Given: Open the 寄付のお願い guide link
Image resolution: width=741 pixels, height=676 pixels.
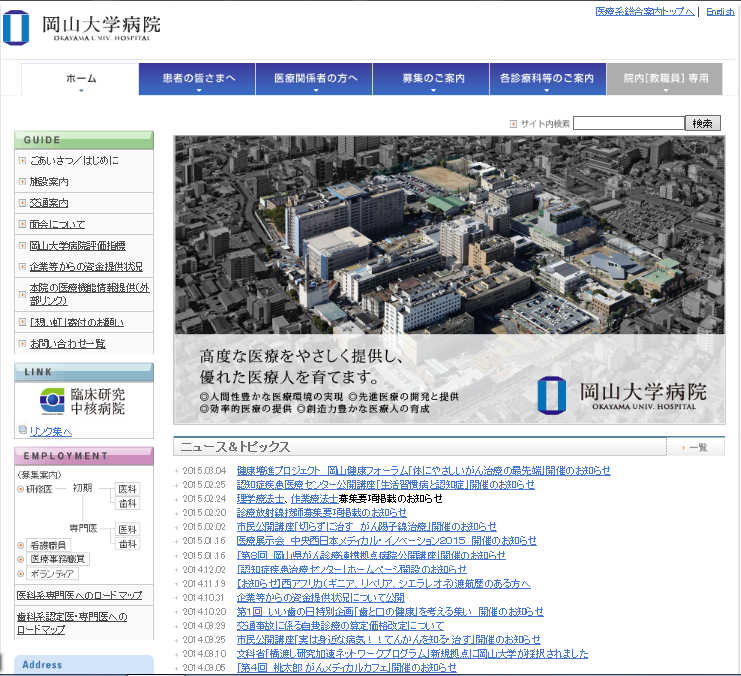Looking at the screenshot, I should (77, 322).
